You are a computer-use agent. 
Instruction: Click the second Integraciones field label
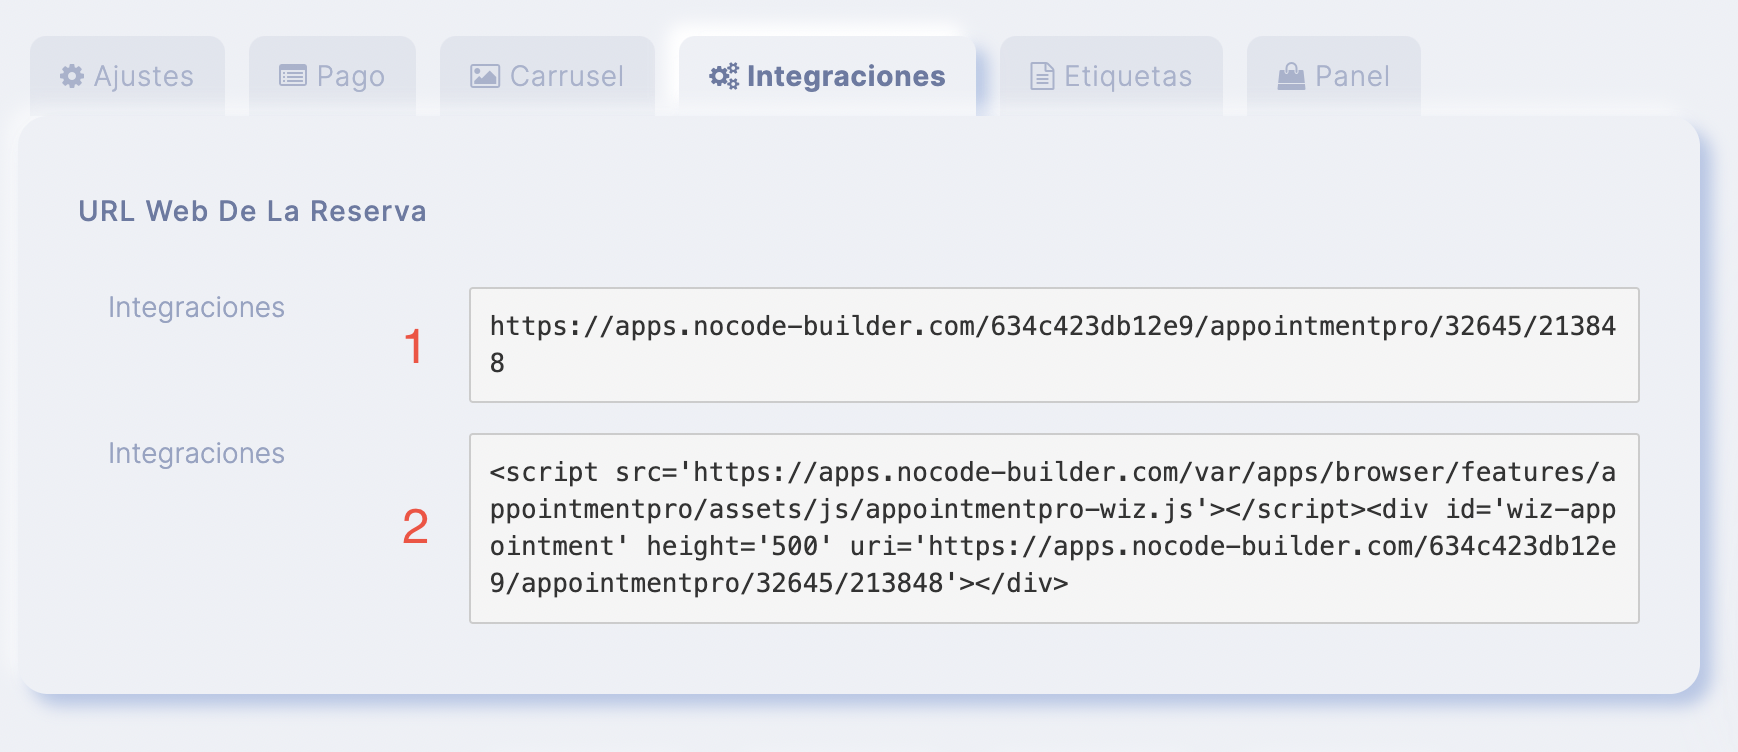pos(196,453)
